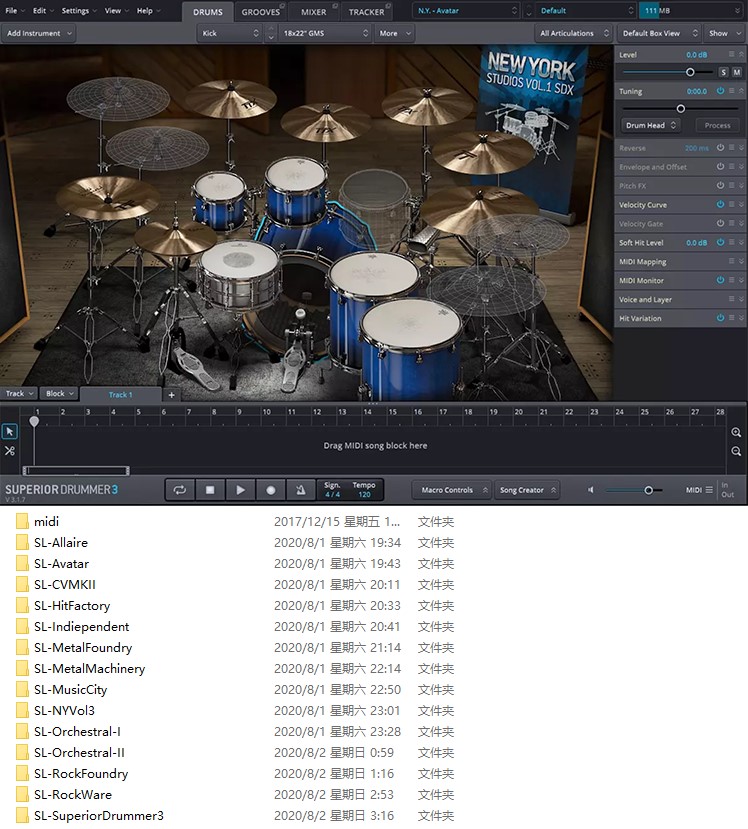Open the Song Creator panel

point(527,490)
